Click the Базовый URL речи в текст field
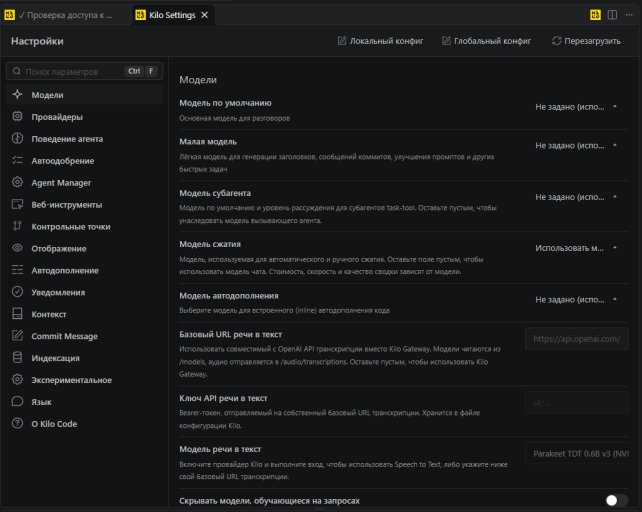 tap(576, 338)
